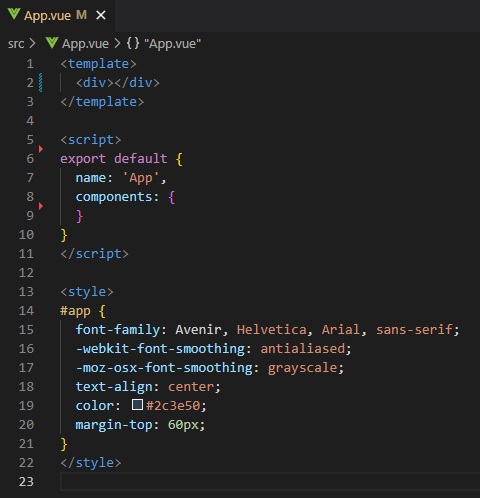The image size is (480, 498).
Task: Click the Helvetica font value
Action: click(x=271, y=330)
